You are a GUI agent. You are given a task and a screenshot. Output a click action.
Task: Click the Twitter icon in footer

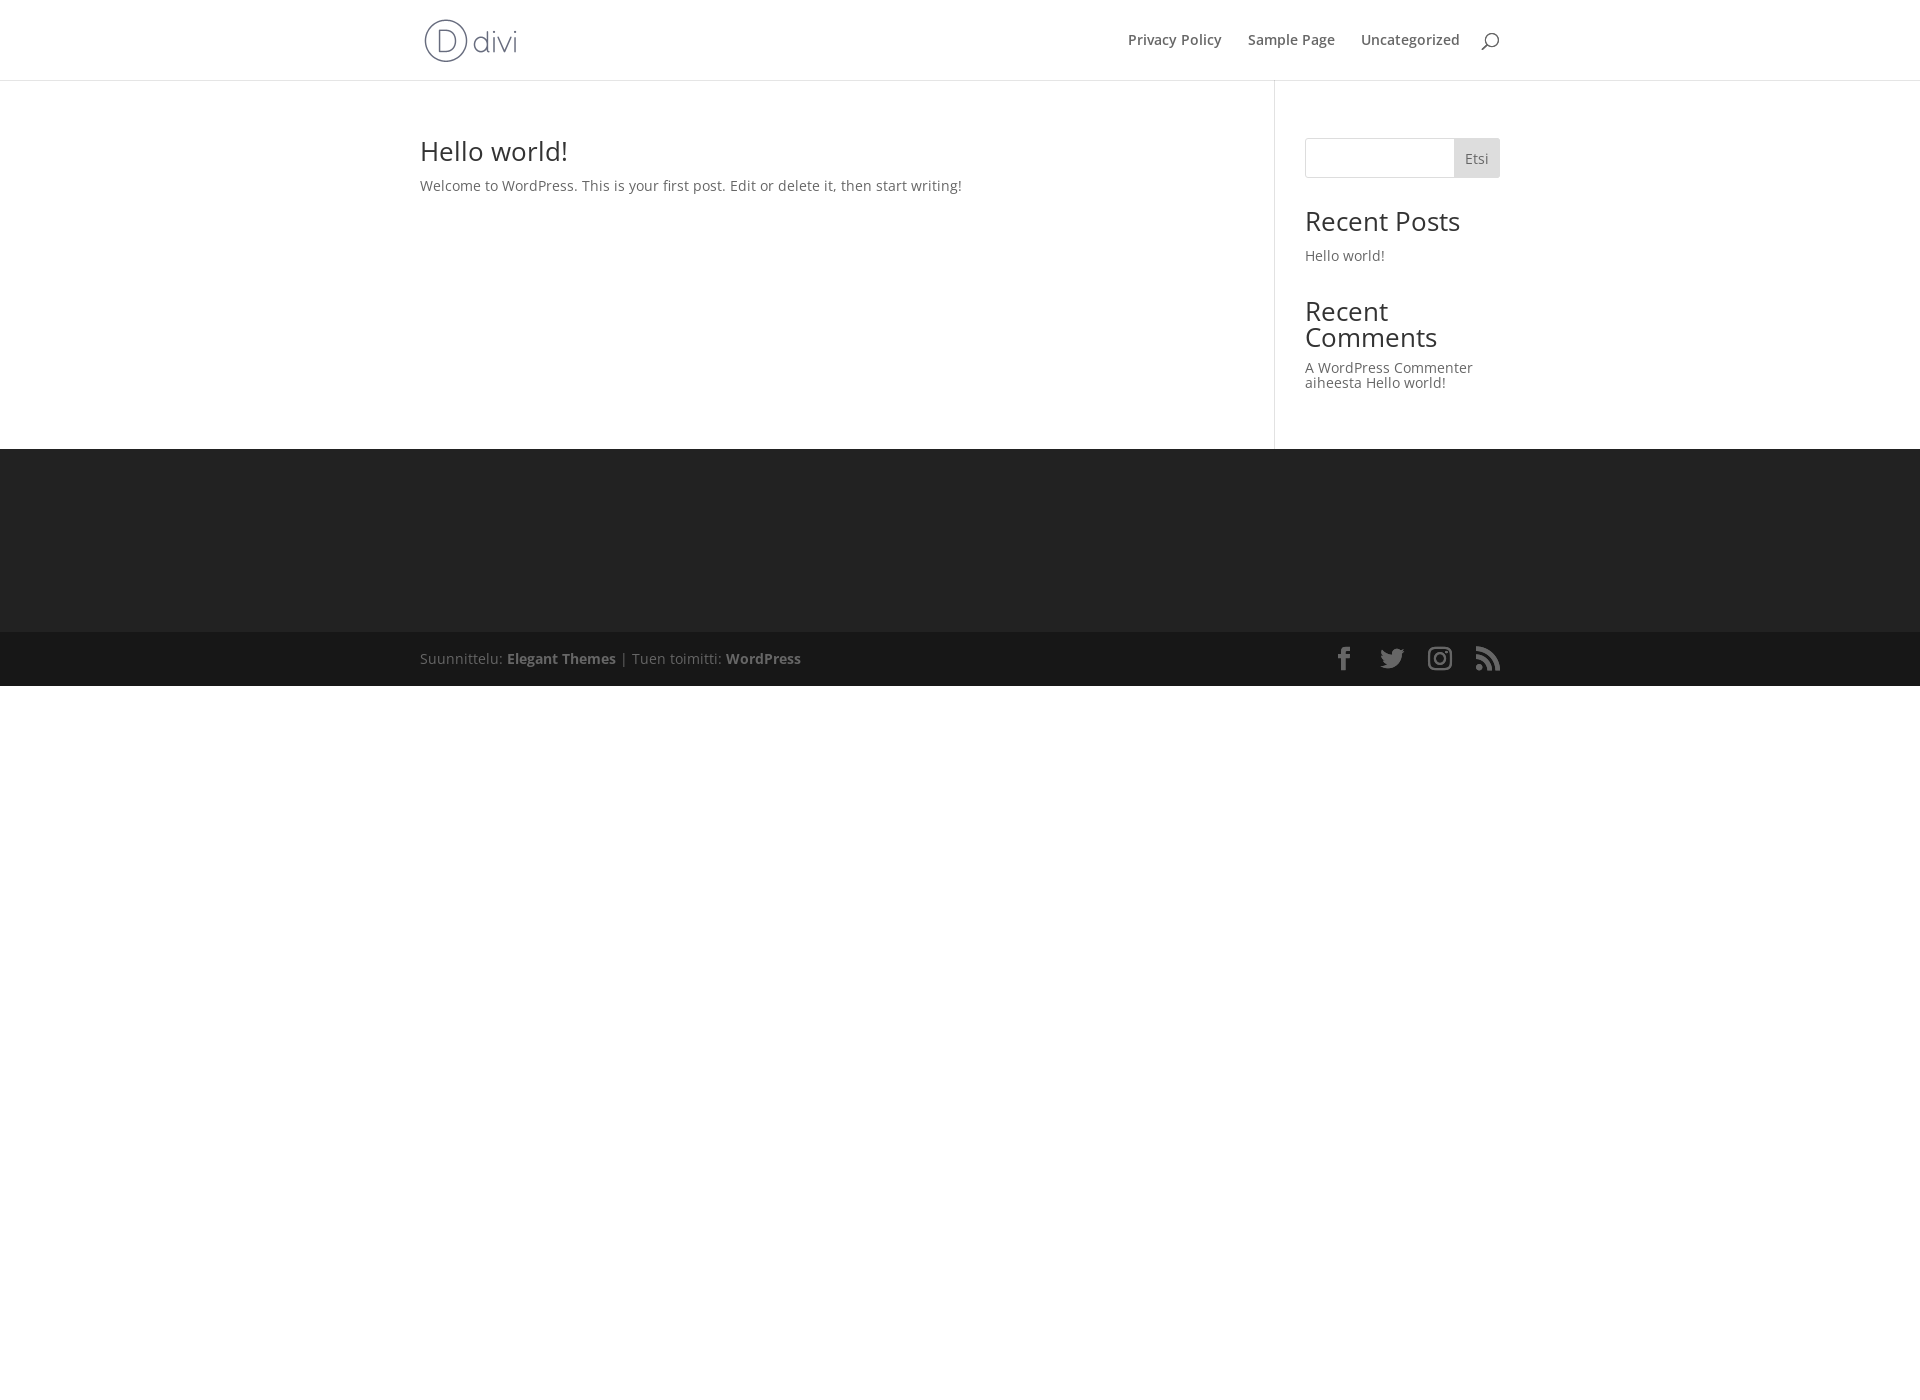click(1391, 659)
